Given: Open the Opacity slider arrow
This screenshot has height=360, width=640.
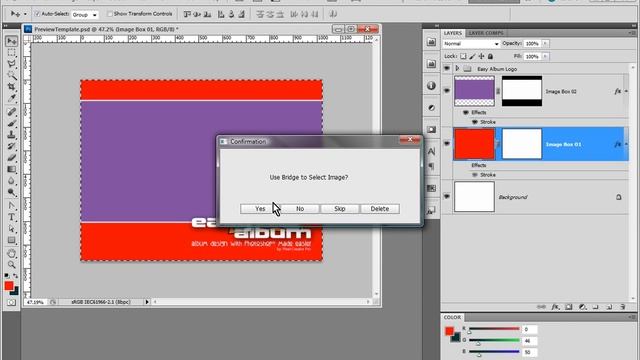Looking at the screenshot, I should pos(545,43).
